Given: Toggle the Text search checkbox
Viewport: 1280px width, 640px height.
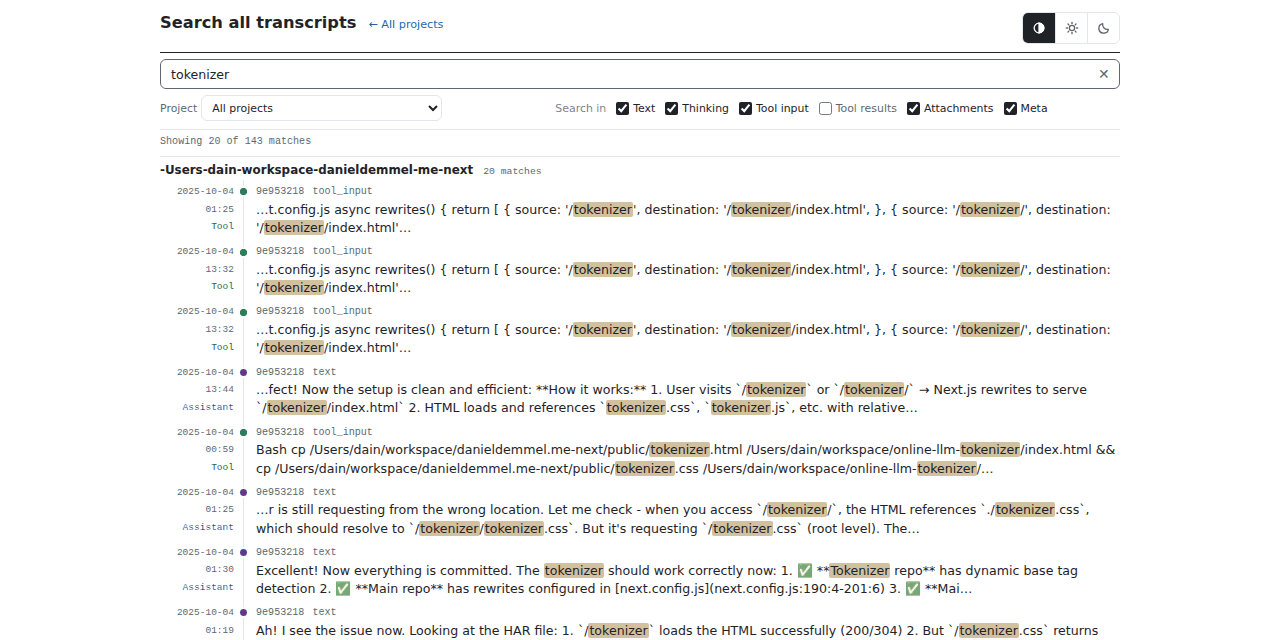Looking at the screenshot, I should click(x=622, y=108).
